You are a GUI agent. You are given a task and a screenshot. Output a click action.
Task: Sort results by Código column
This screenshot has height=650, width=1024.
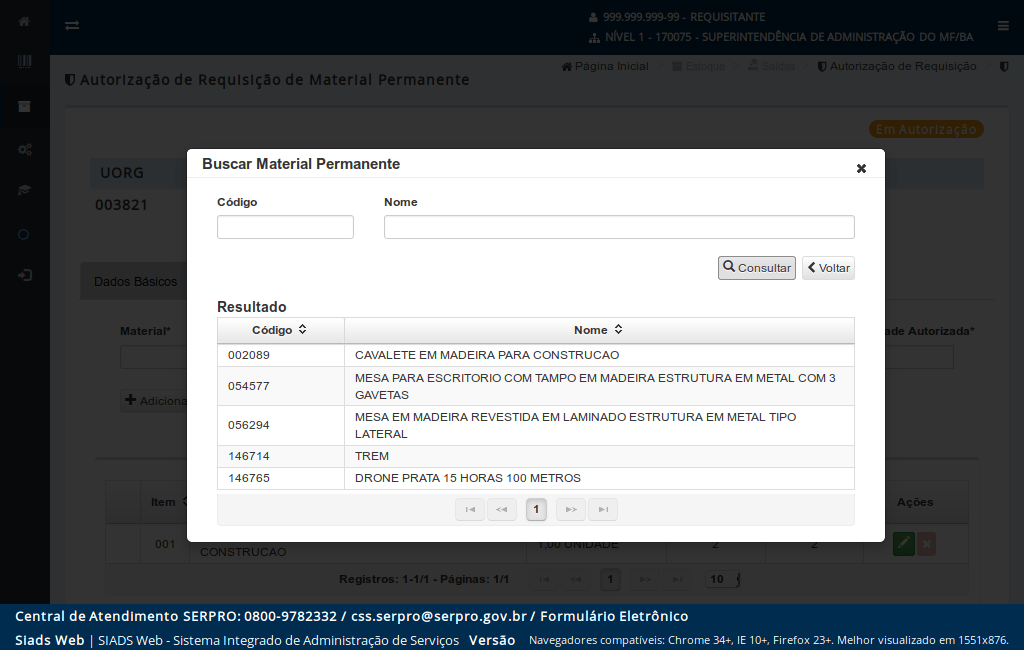(x=280, y=330)
